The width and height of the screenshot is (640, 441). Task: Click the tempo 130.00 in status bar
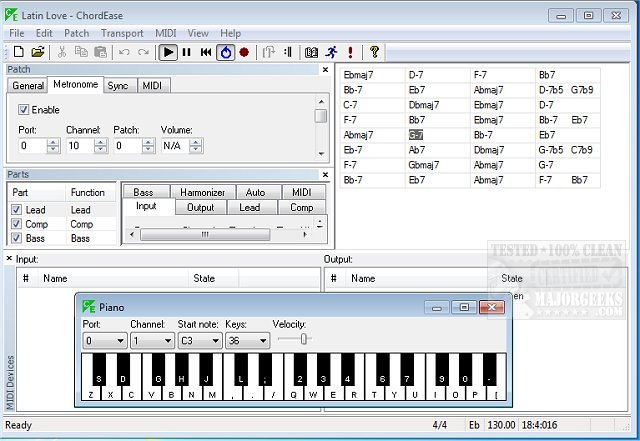tap(501, 425)
